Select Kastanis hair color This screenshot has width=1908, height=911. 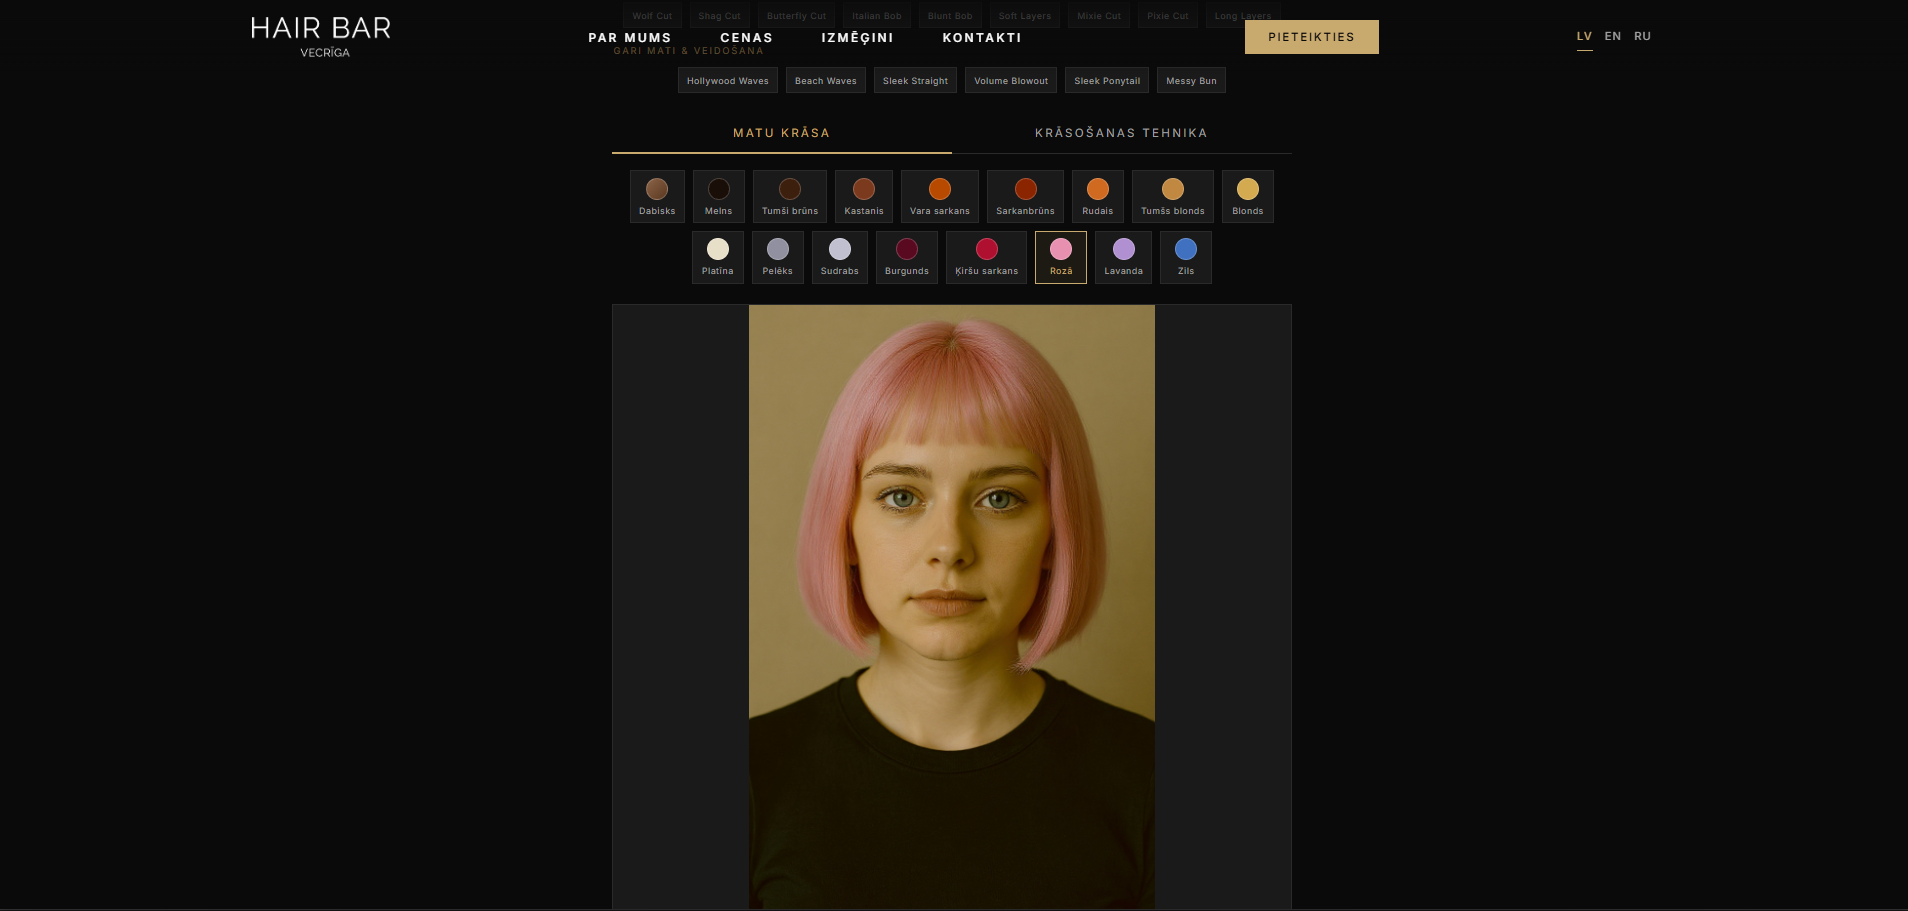point(864,196)
